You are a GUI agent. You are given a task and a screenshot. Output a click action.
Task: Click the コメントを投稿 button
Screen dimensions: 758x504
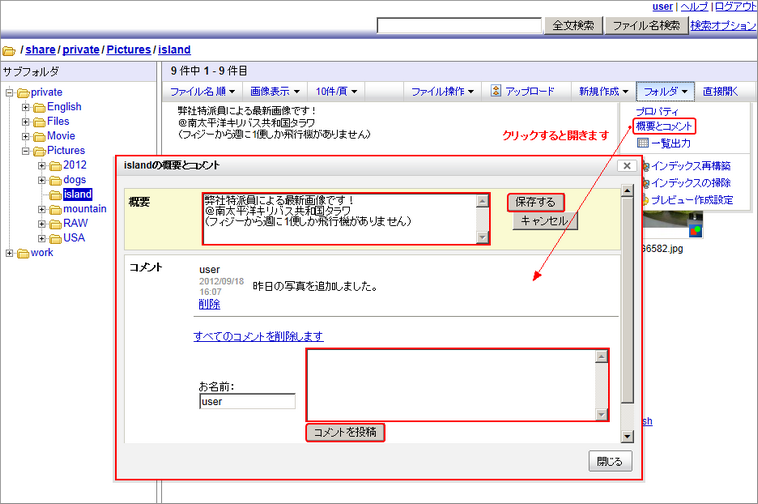[345, 432]
